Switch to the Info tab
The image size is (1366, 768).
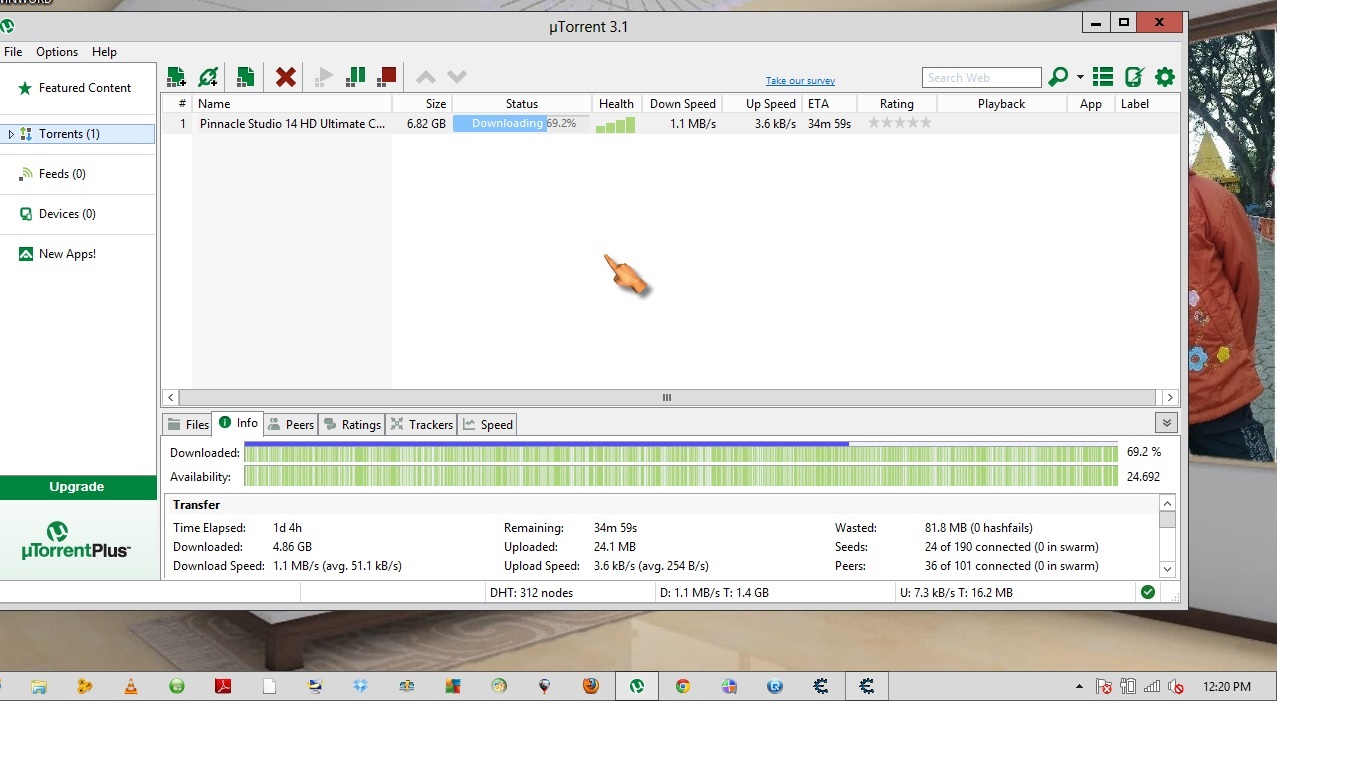238,423
